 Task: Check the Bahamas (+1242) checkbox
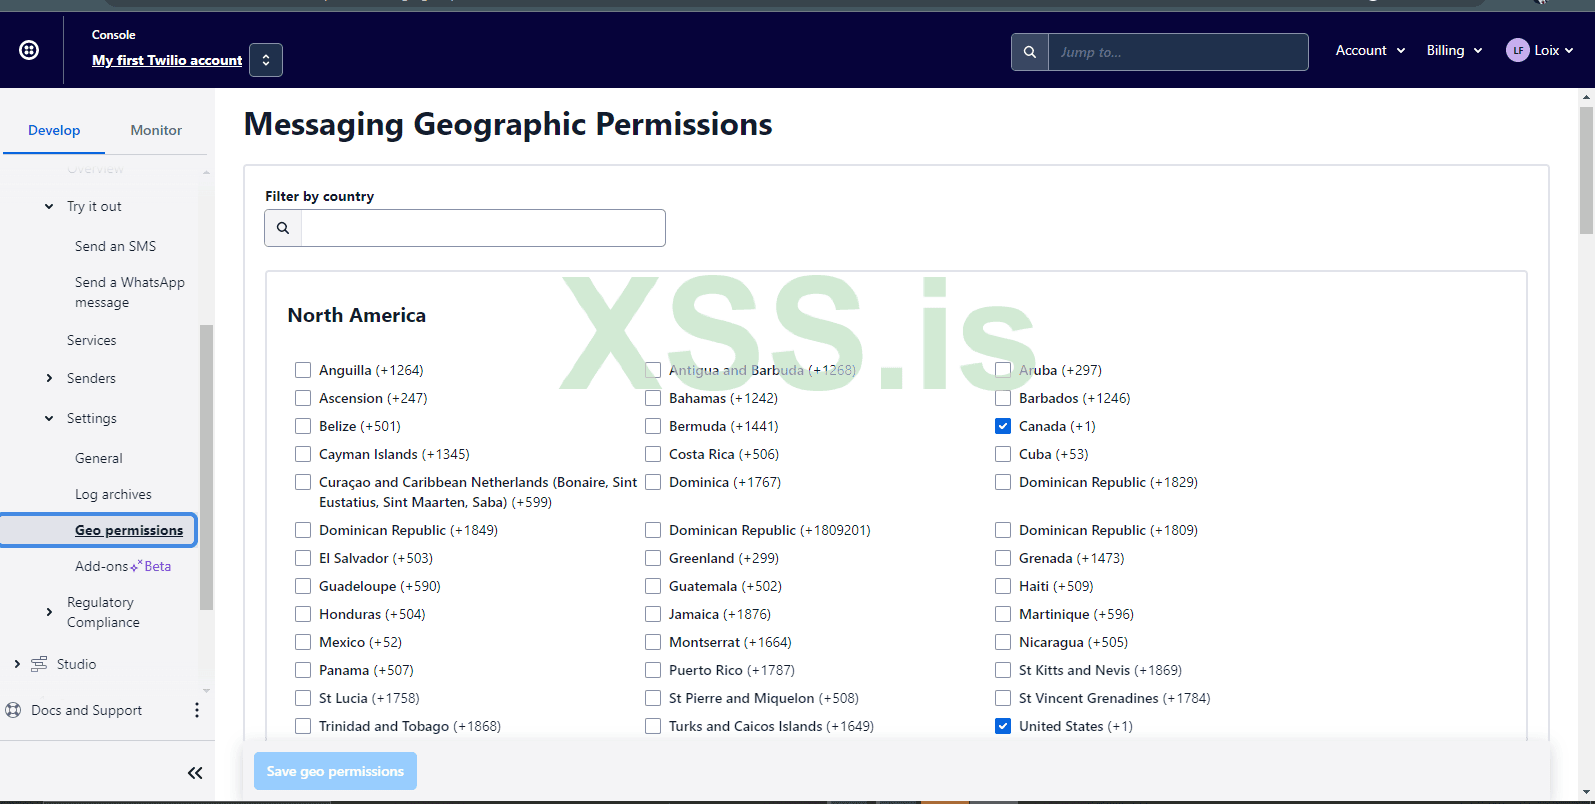653,398
